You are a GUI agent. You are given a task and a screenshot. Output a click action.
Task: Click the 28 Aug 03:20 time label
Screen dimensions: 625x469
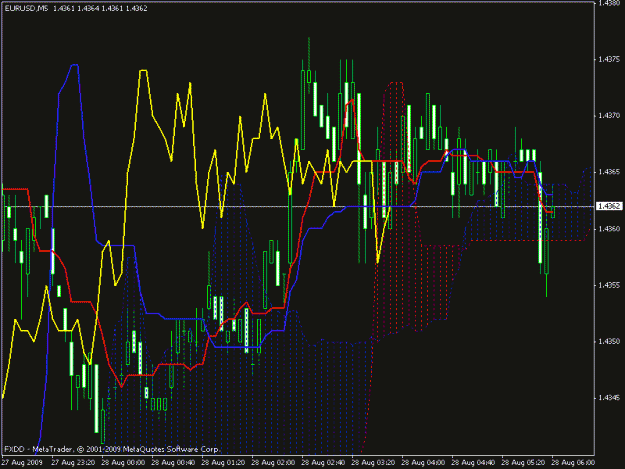tap(373, 463)
